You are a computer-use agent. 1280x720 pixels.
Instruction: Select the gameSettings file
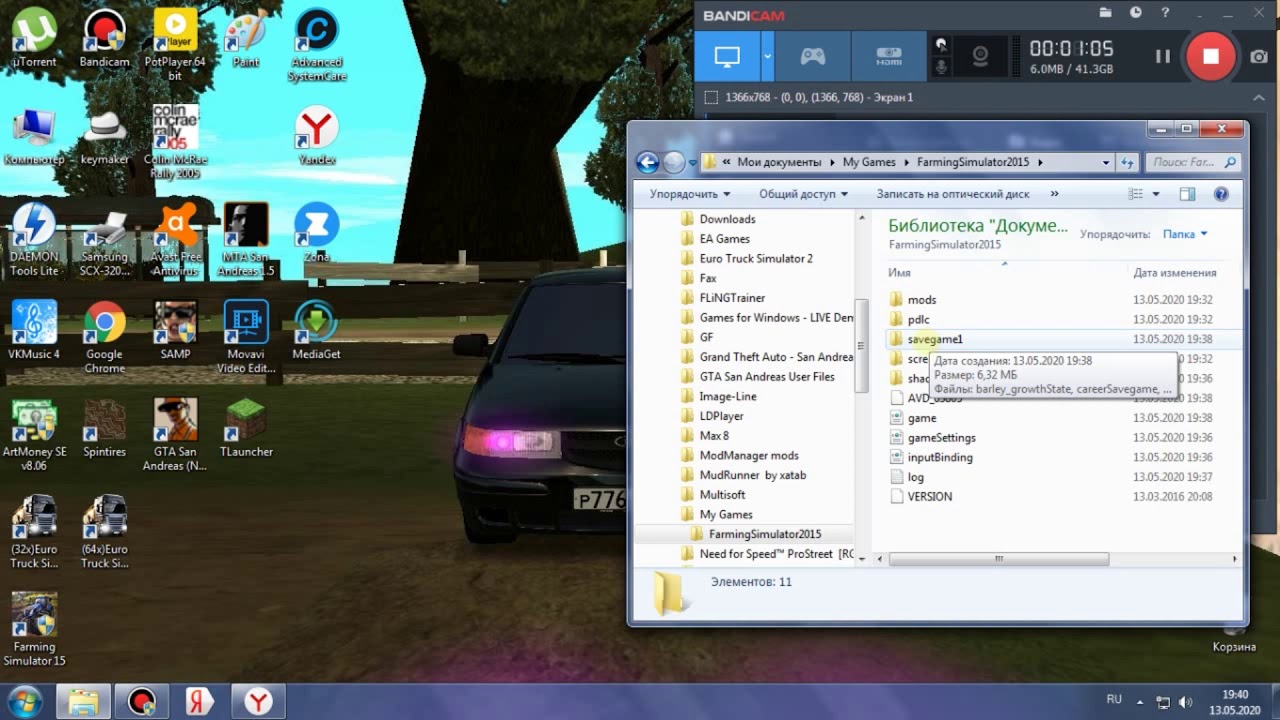pyautogui.click(x=941, y=437)
